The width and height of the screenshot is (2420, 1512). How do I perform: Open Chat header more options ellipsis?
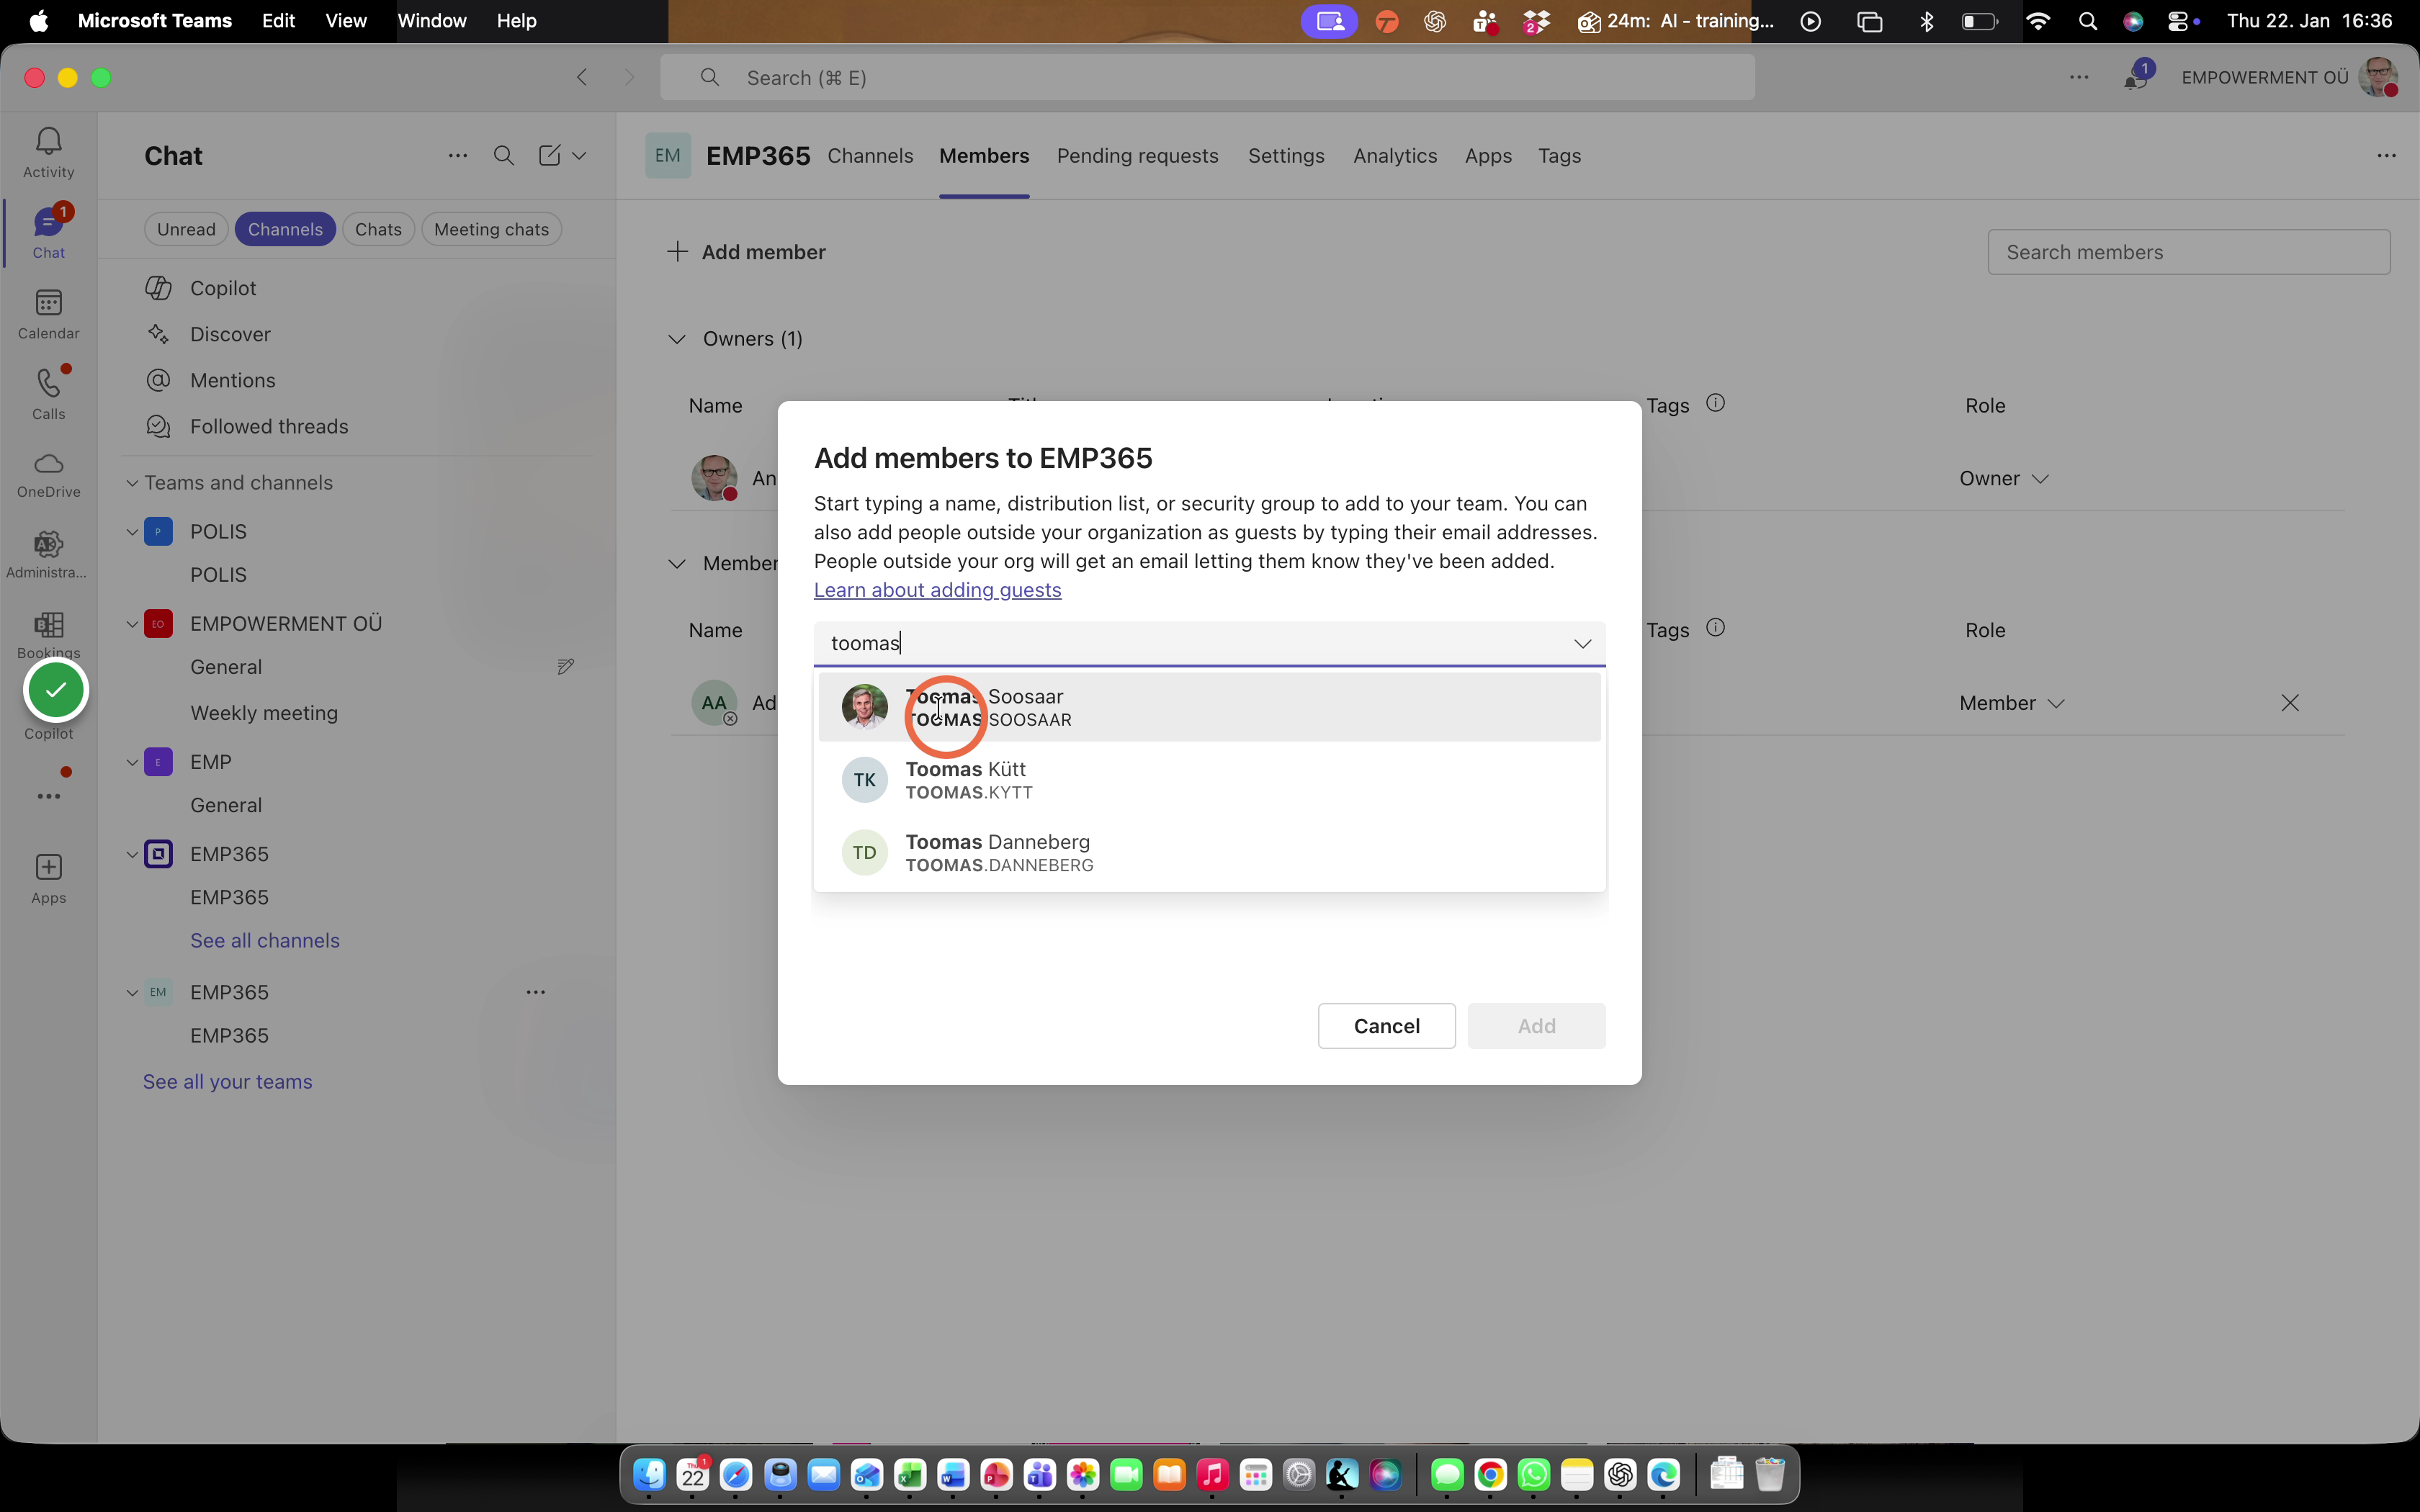[457, 155]
